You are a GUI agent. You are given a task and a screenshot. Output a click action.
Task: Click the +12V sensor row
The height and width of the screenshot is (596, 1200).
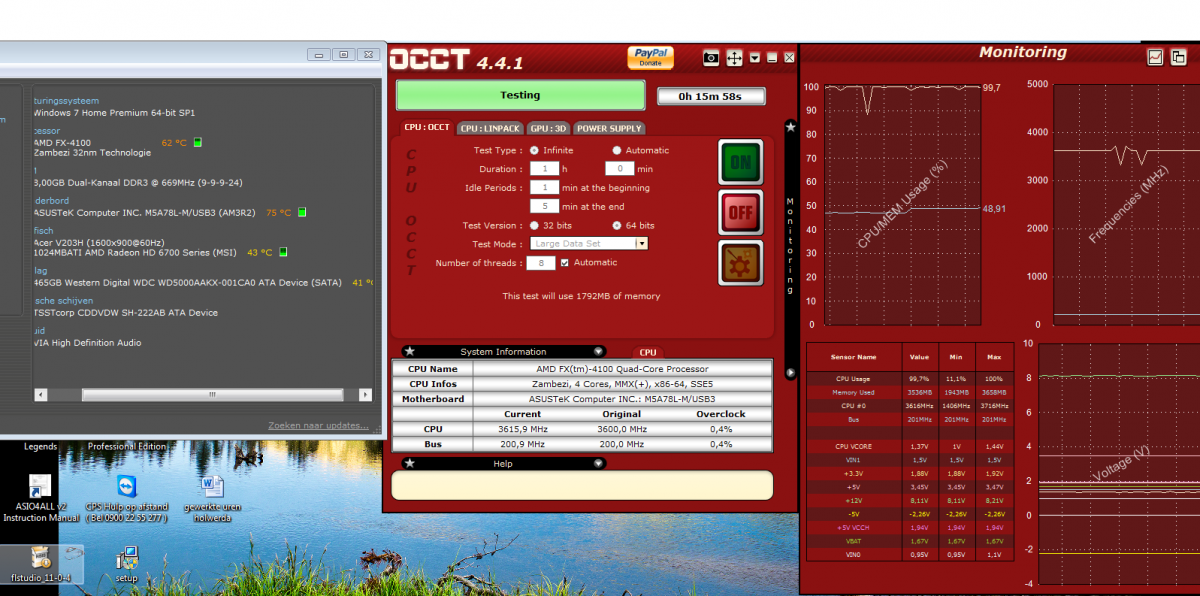909,500
